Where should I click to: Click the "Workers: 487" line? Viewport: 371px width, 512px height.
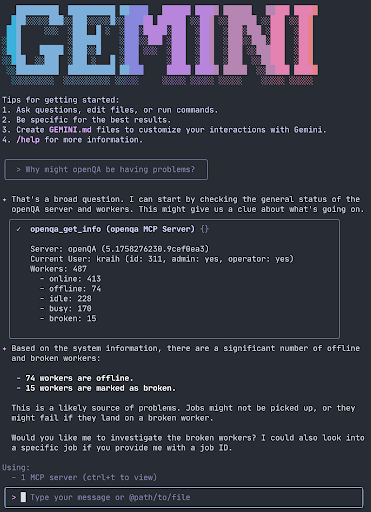(58, 269)
